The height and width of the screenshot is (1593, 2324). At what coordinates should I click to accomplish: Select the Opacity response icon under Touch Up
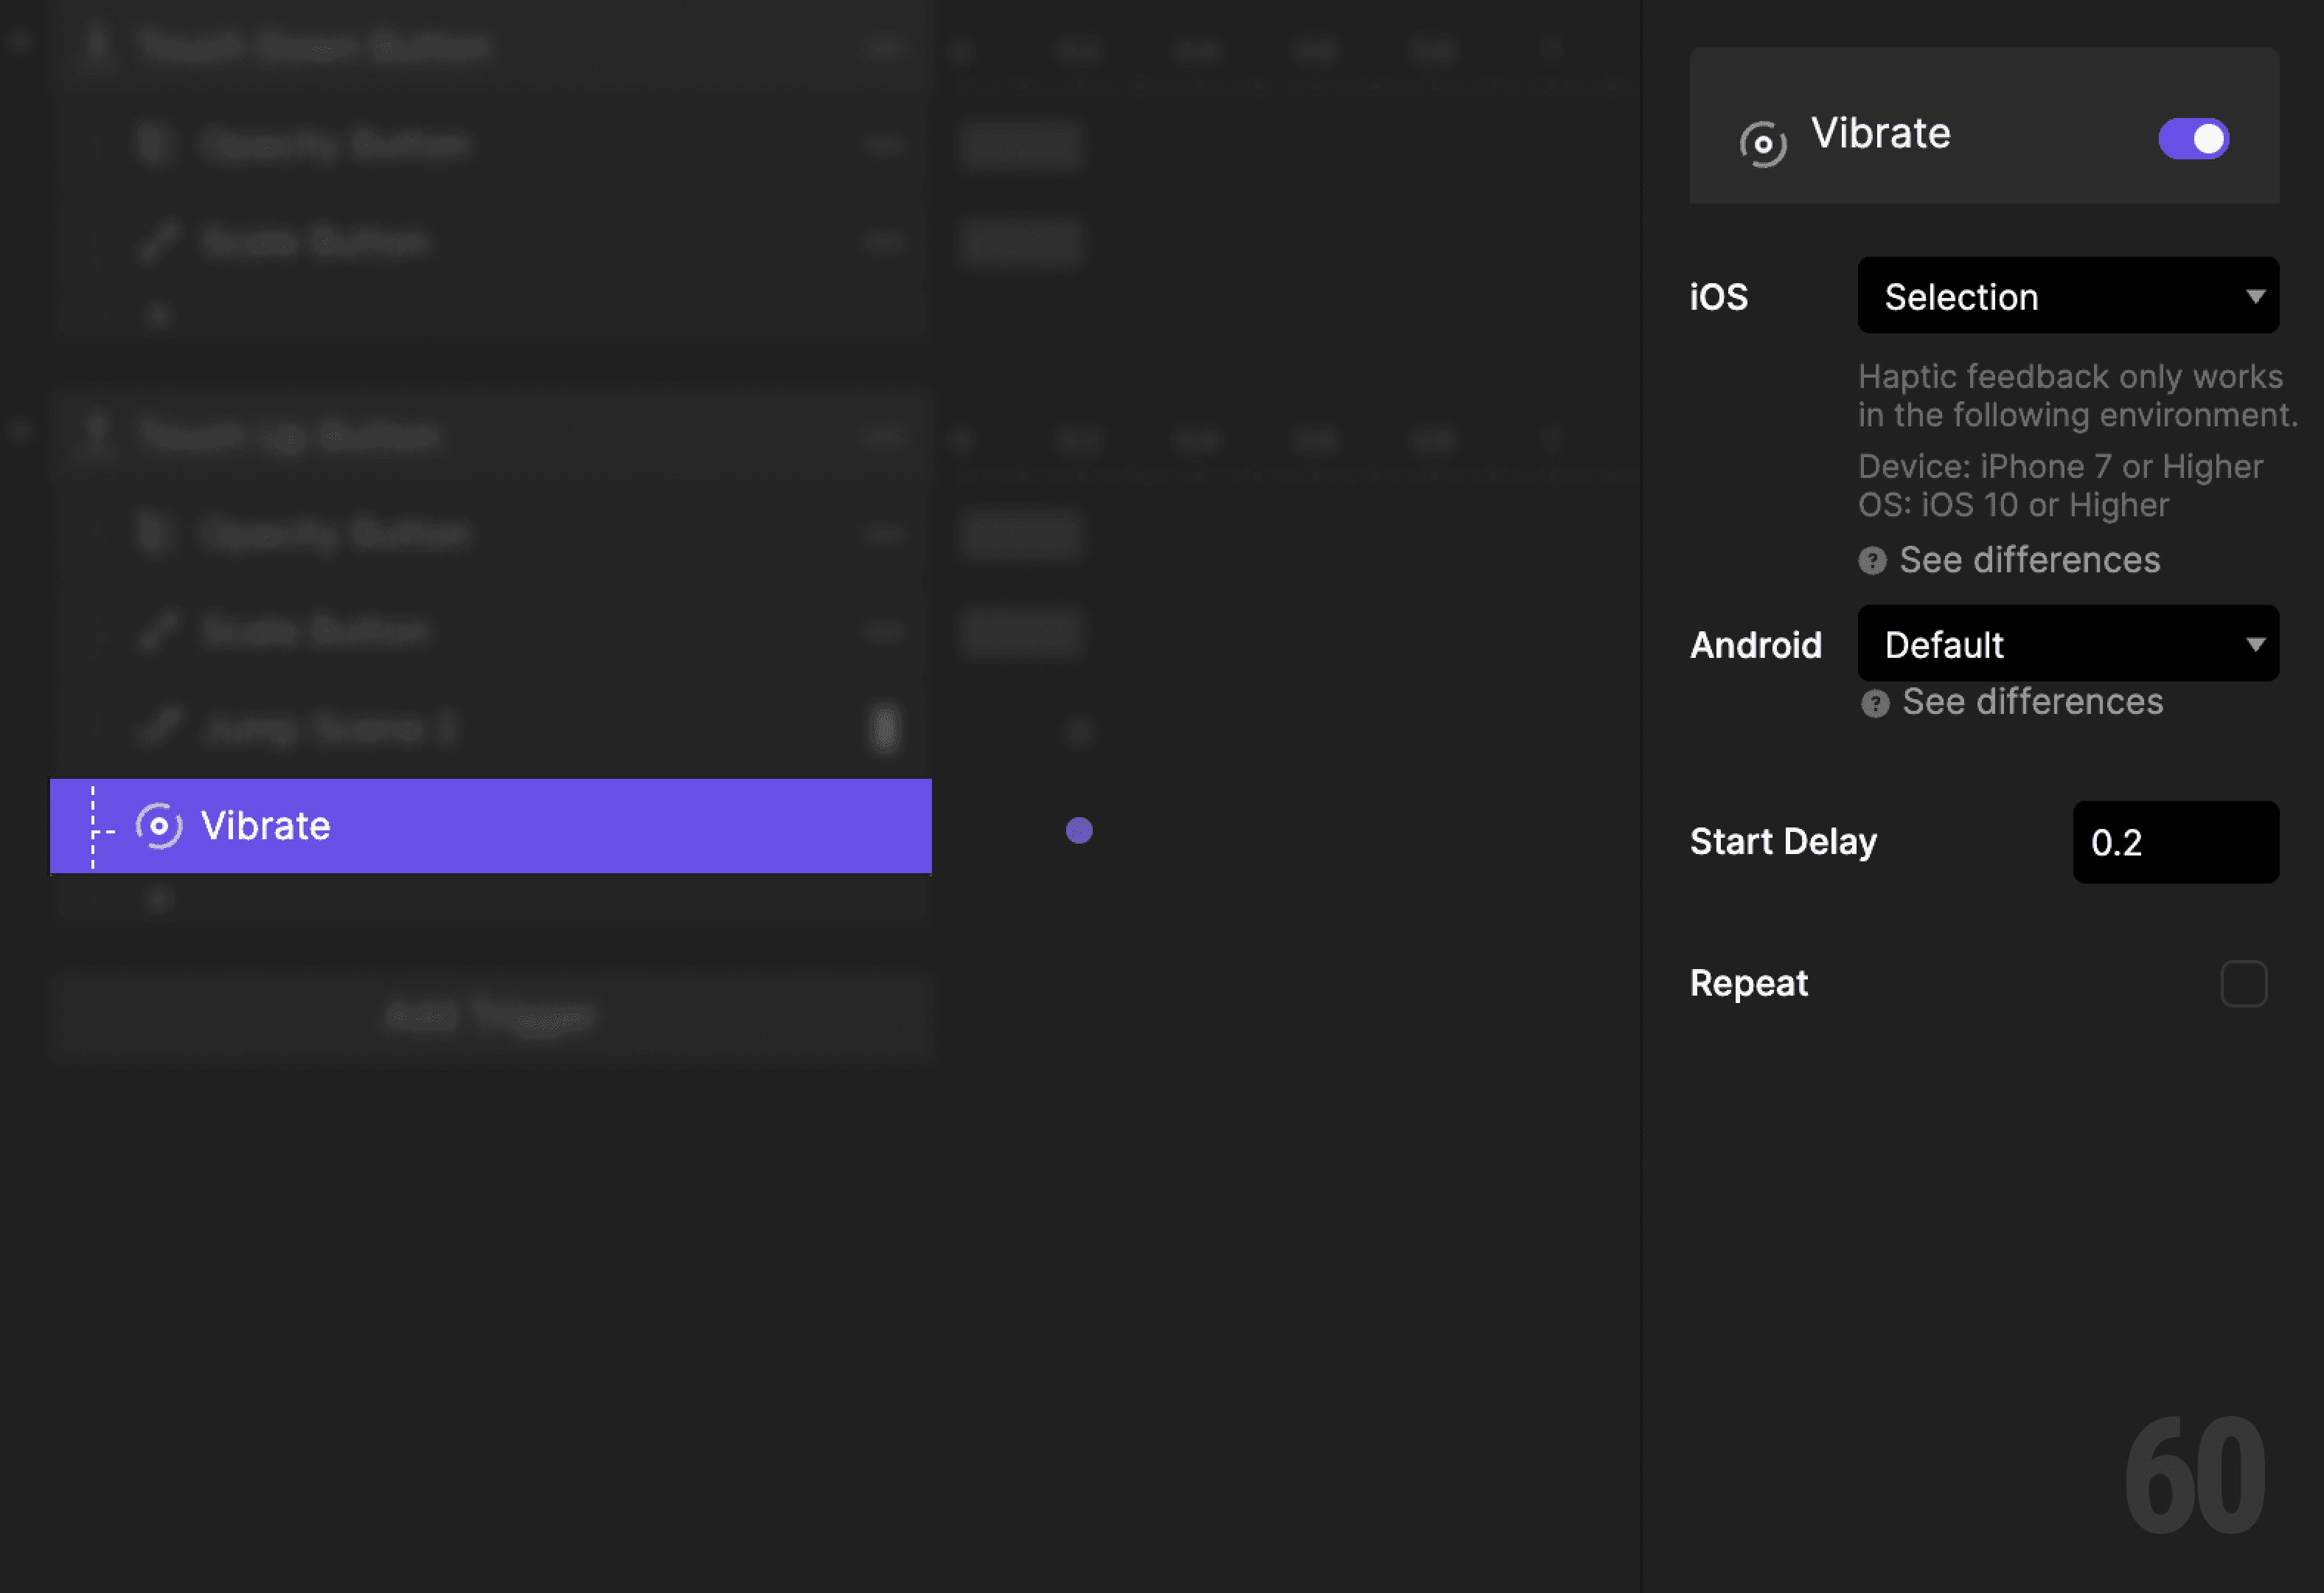click(155, 533)
